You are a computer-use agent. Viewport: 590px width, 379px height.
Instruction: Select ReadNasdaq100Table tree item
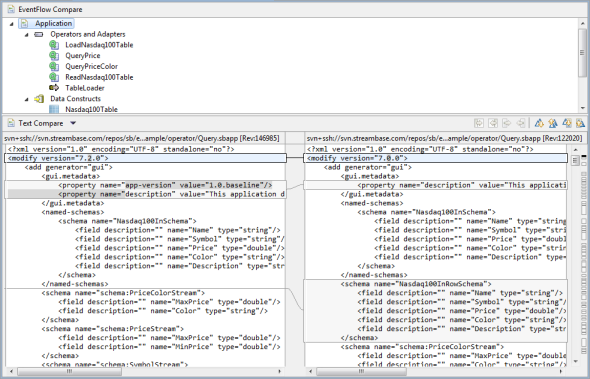(x=99, y=77)
